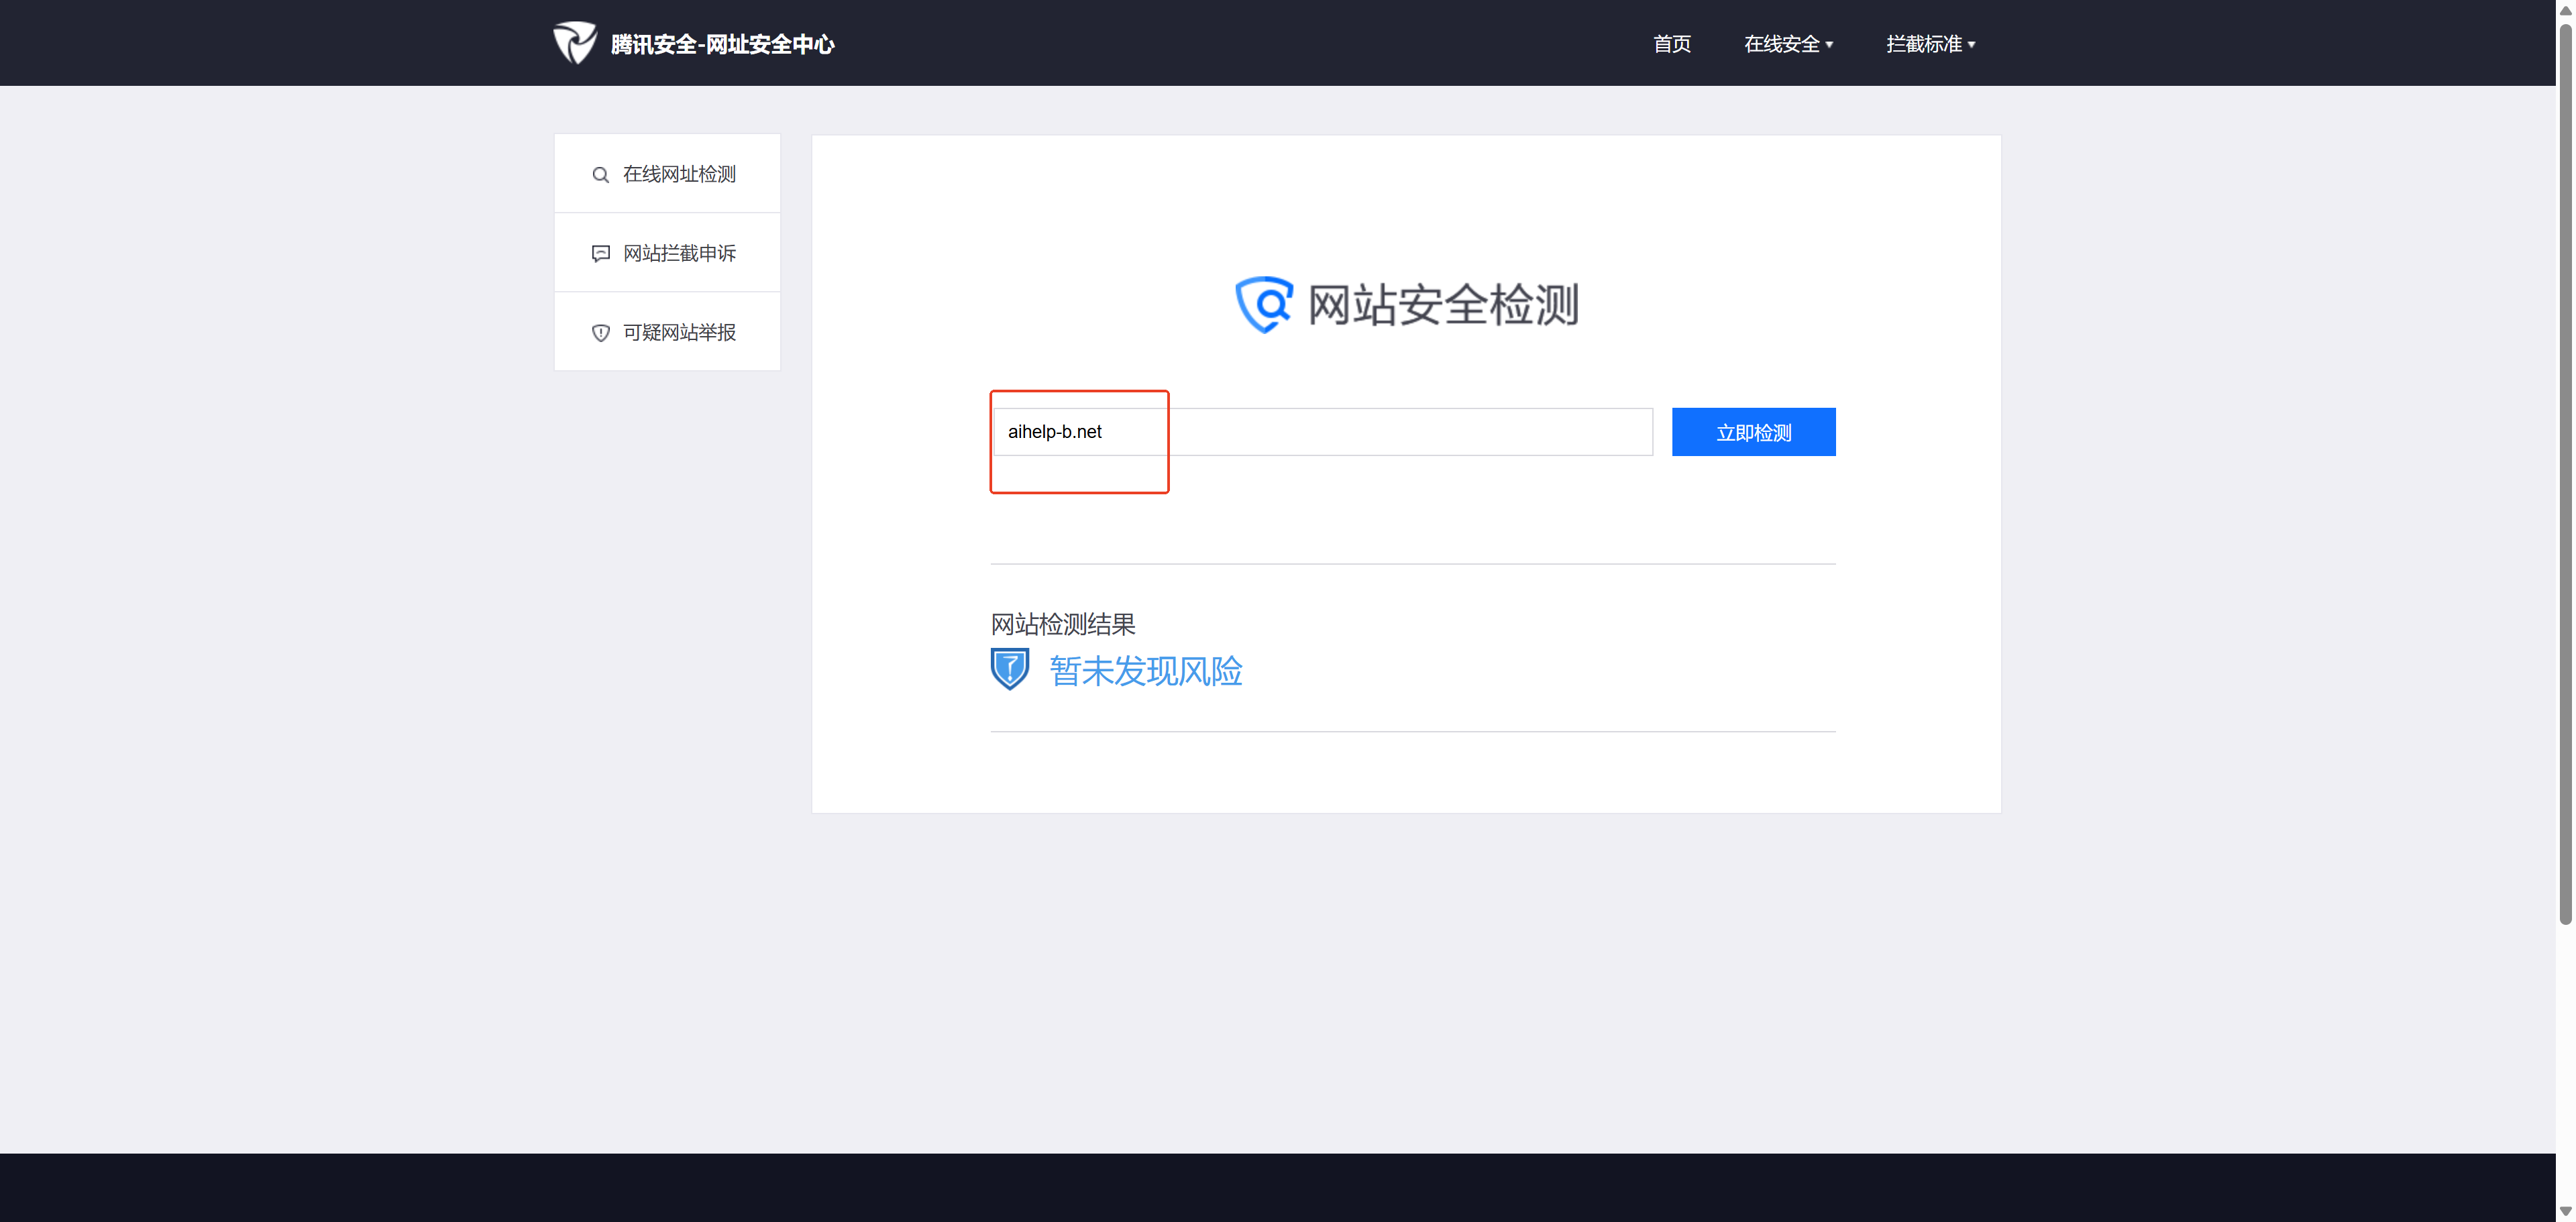Click scrollbar down arrow at bottom right
Image resolution: width=2576 pixels, height=1222 pixels.
(2565, 1211)
